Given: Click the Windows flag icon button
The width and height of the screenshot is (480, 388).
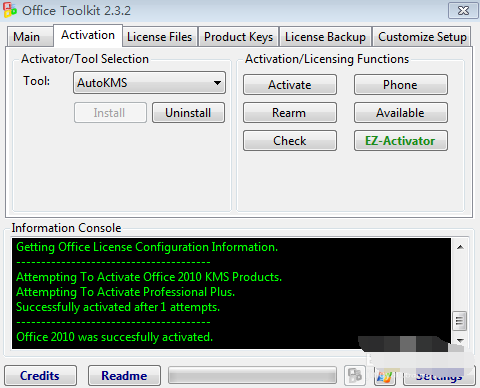Looking at the screenshot, I should coord(386,376).
